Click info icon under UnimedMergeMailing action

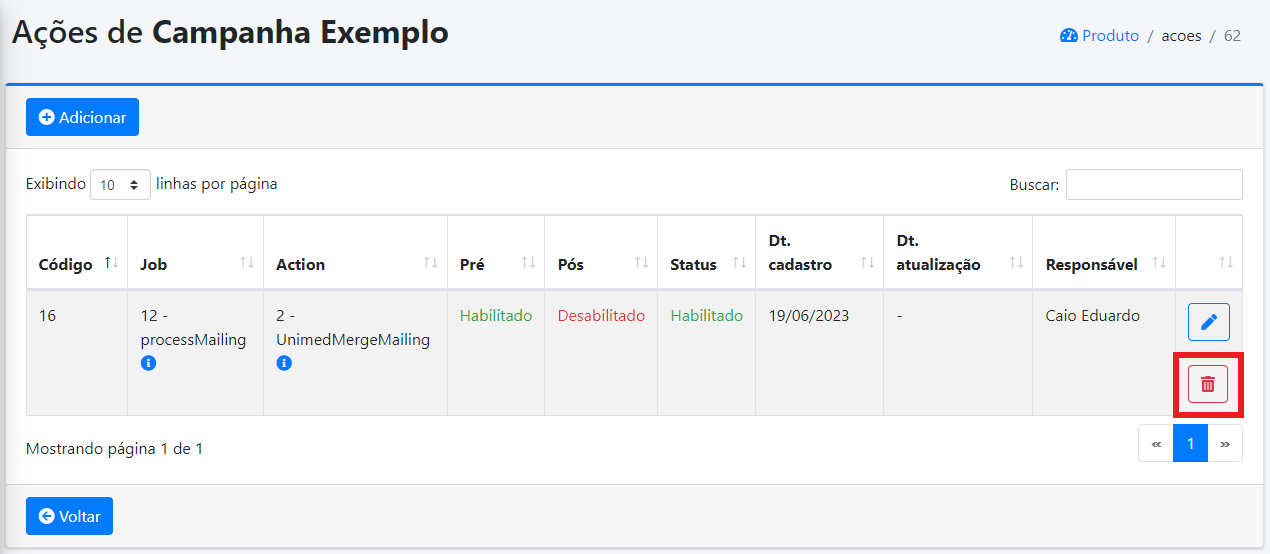(x=284, y=364)
